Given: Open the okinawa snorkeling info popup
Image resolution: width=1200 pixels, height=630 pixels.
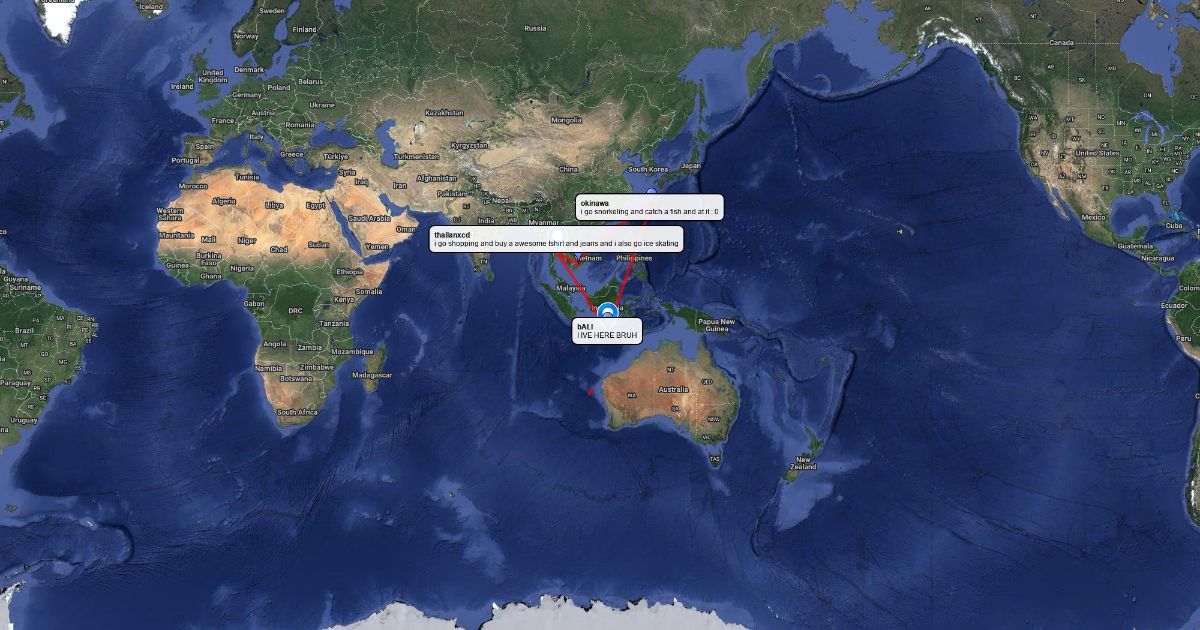Looking at the screenshot, I should coord(649,207).
